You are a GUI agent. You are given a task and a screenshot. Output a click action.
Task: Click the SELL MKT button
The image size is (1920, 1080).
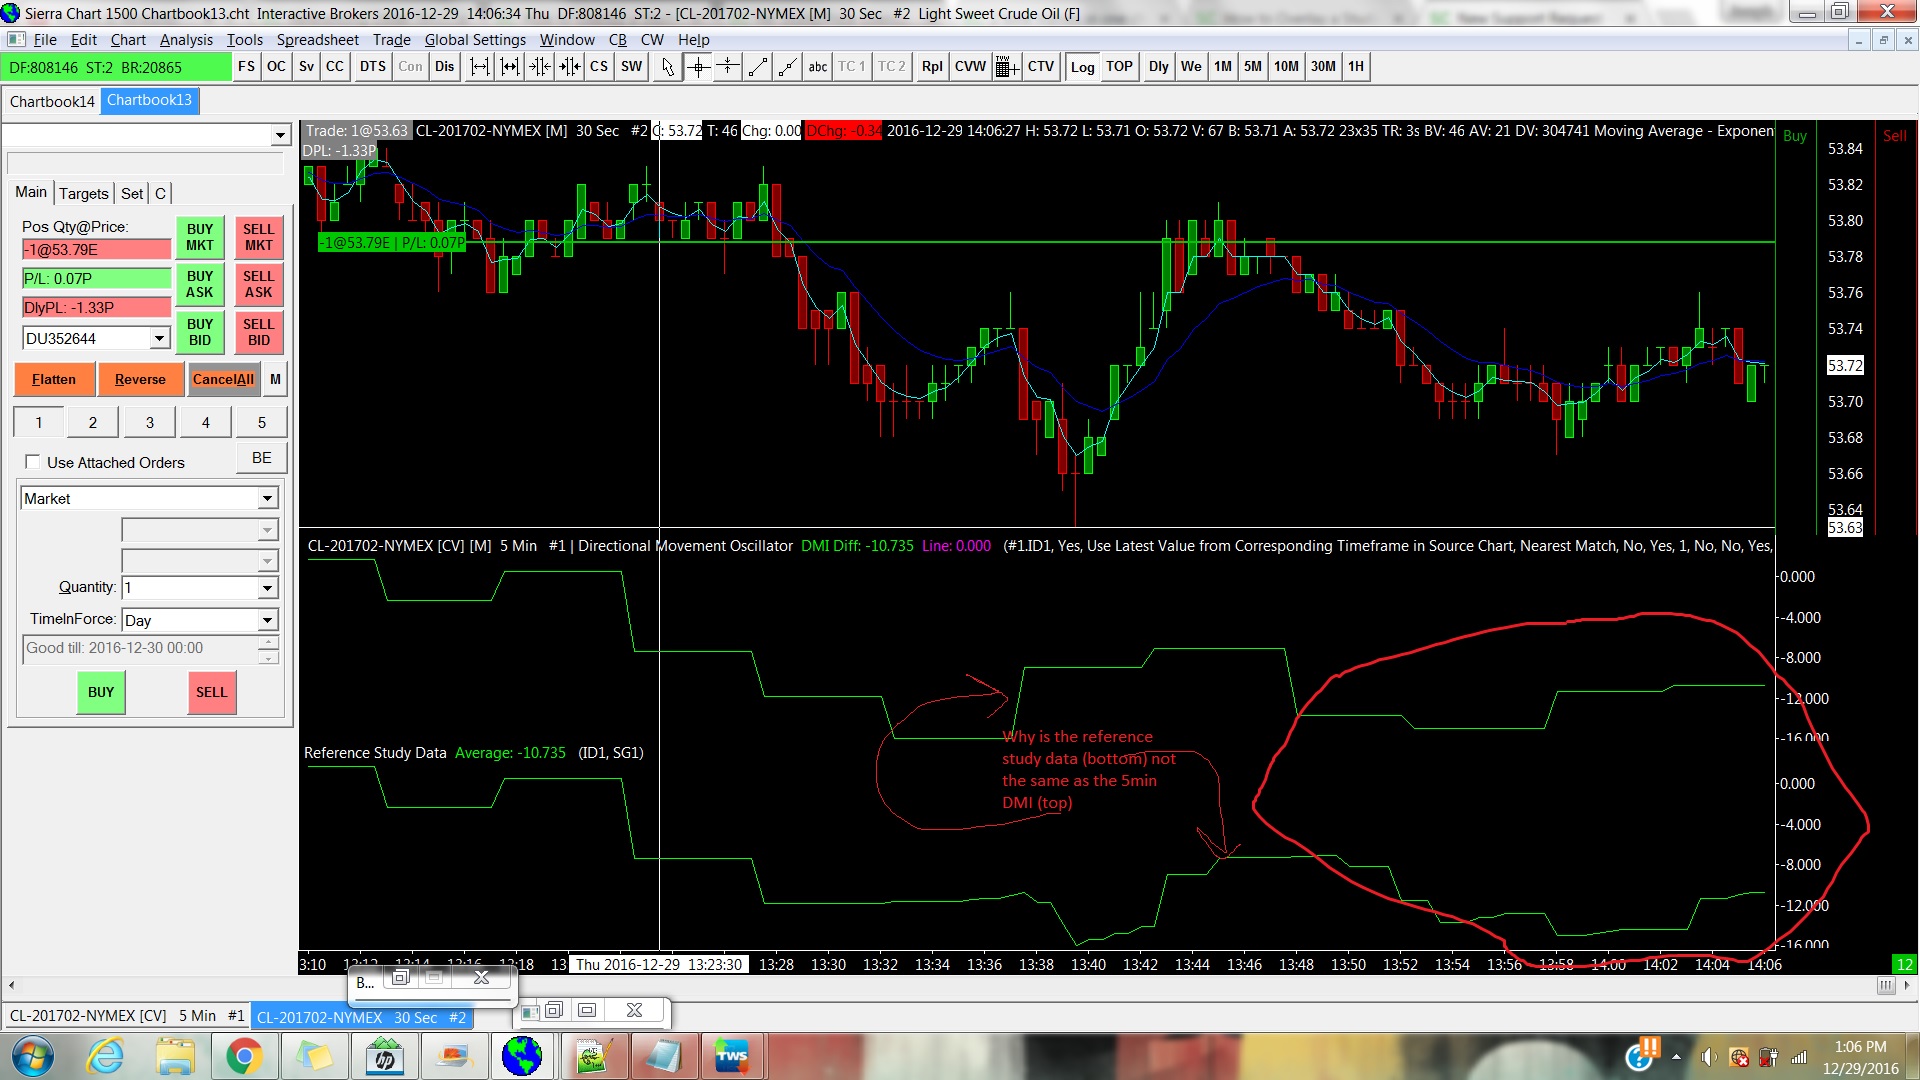(258, 237)
